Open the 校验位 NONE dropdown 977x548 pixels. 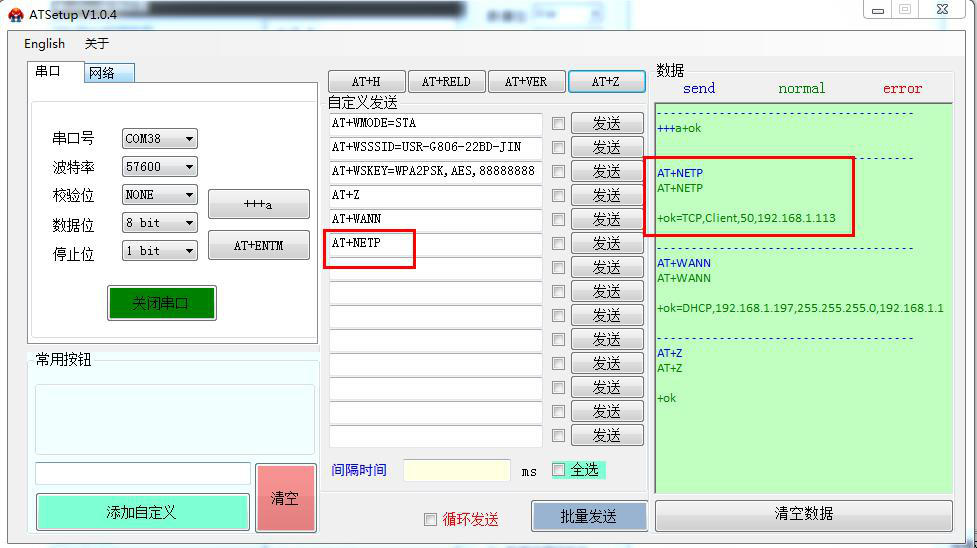pos(160,195)
